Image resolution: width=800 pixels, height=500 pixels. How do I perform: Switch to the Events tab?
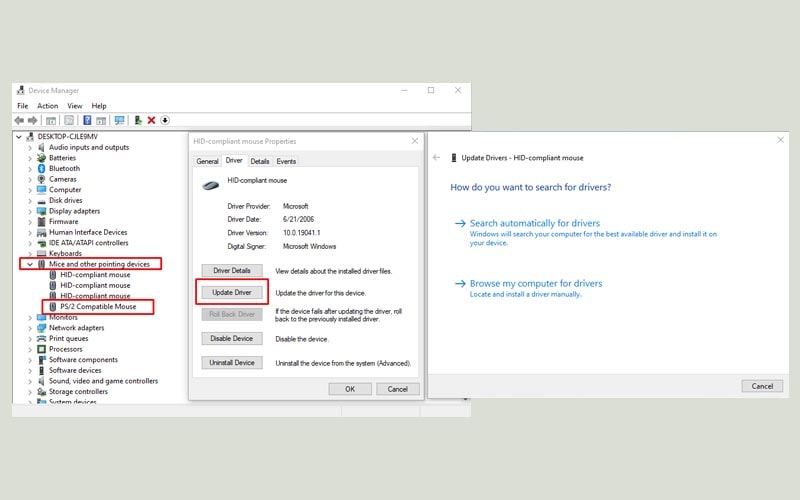(x=286, y=161)
